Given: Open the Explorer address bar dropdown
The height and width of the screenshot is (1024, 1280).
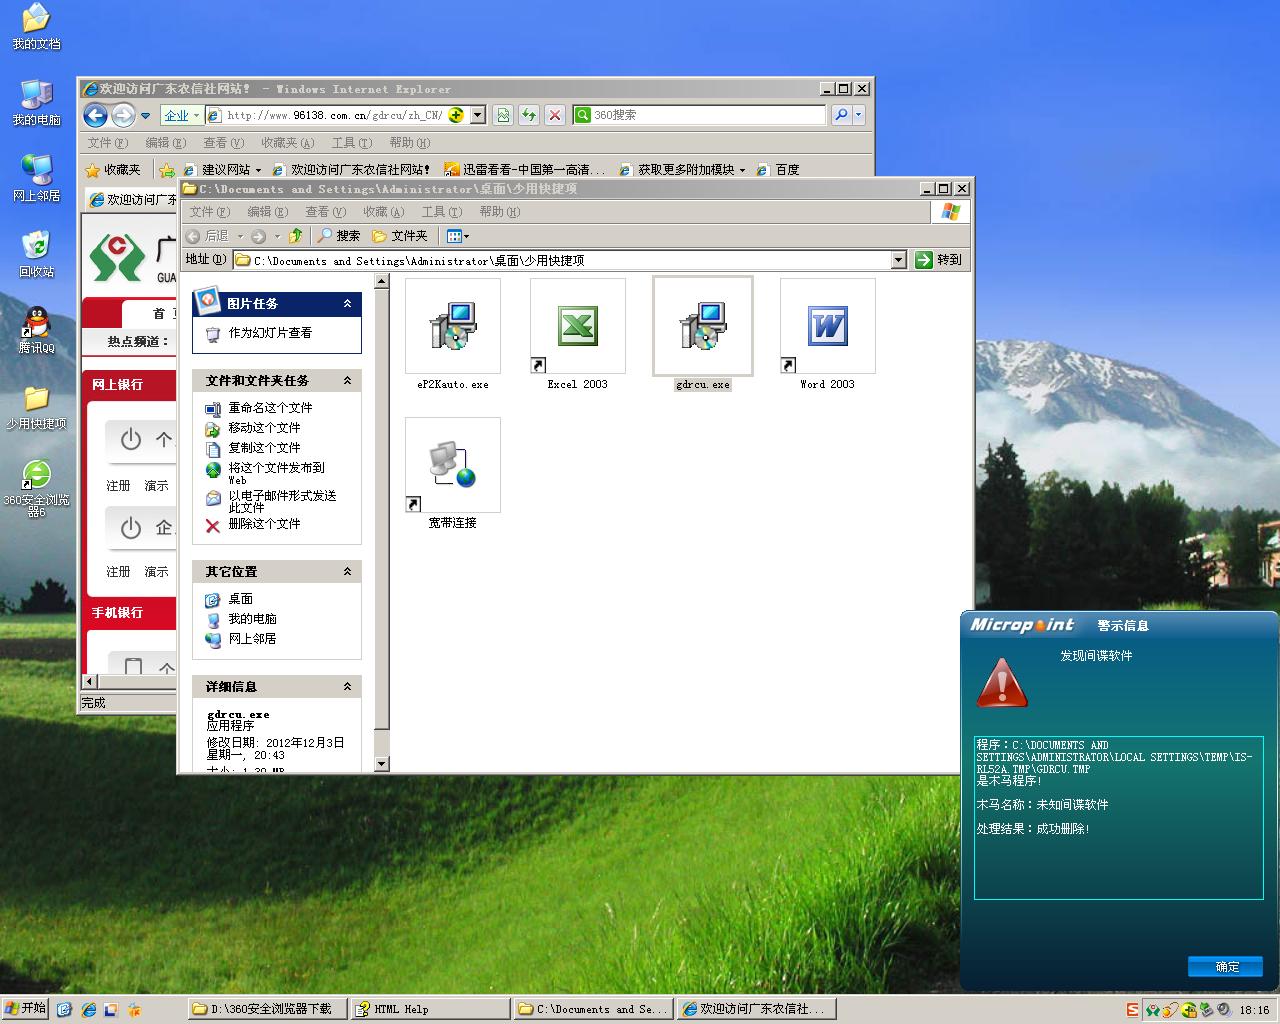Looking at the screenshot, I should coord(898,260).
